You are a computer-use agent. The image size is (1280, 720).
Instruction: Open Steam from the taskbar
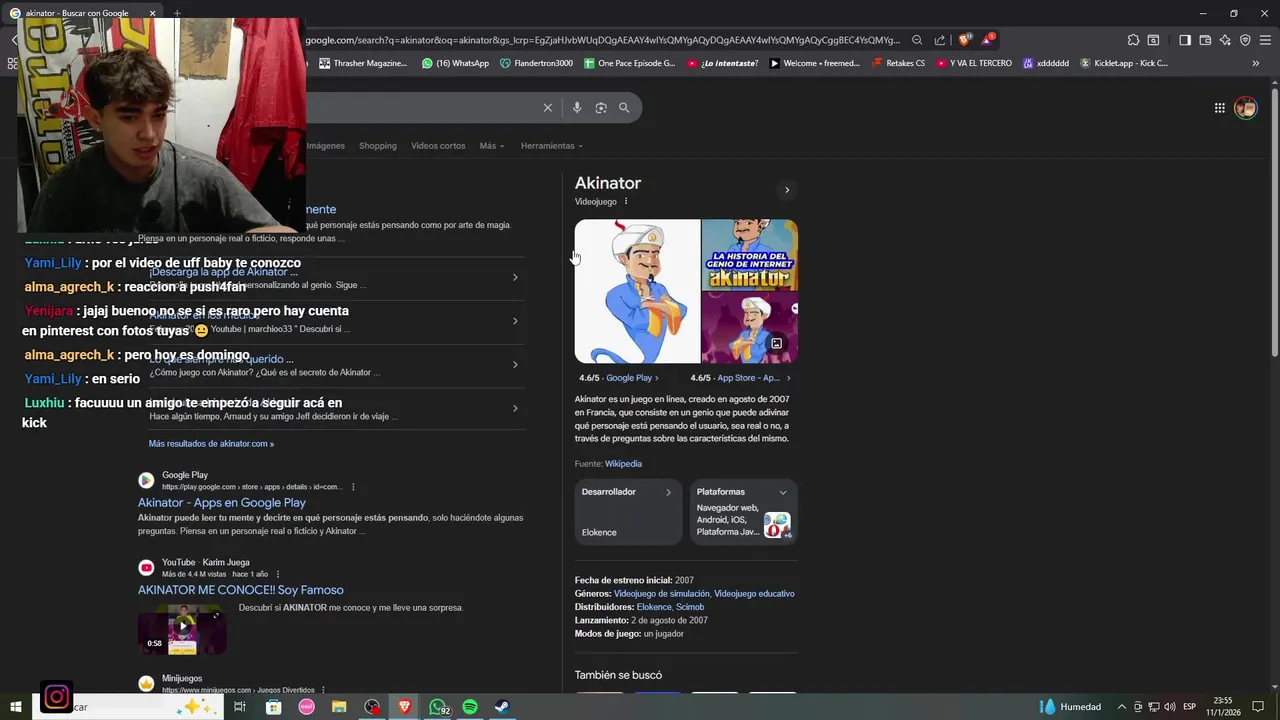[x=502, y=707]
